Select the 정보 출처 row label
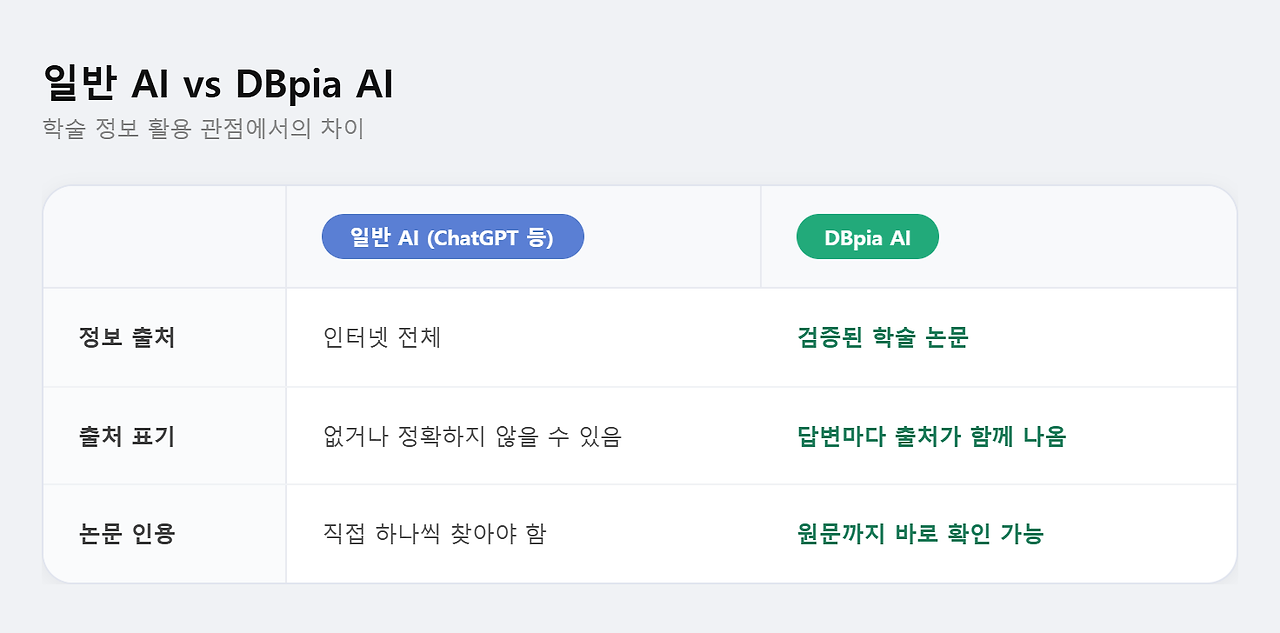This screenshot has width=1280, height=633. (x=127, y=338)
